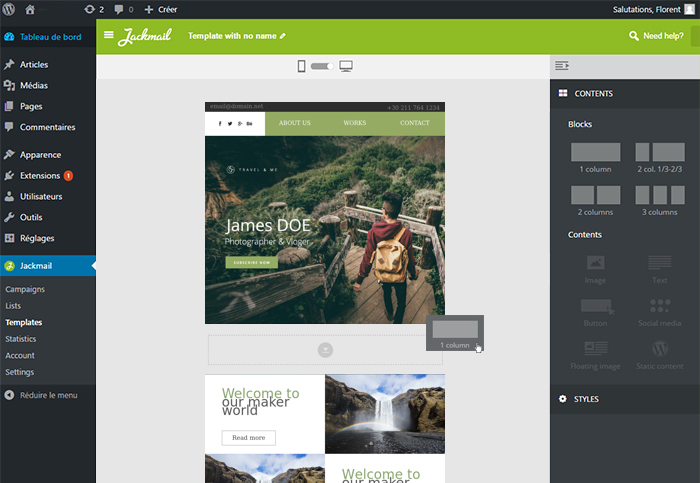
Task: Open the Jackmail hamburger menu
Action: pos(108,35)
